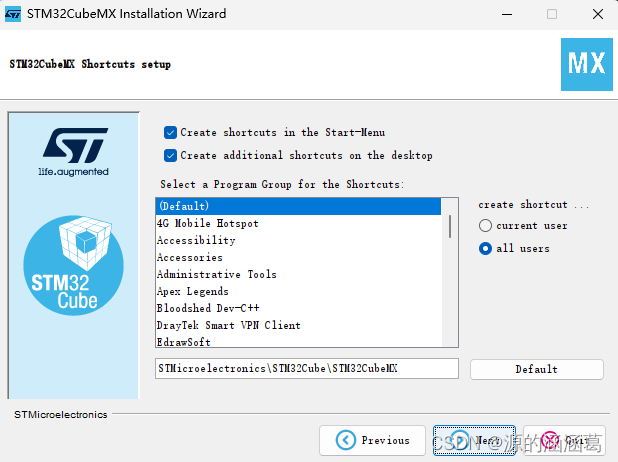Screen dimensions: 618x462
Task: Close the installation wizard window
Action: 598,14
